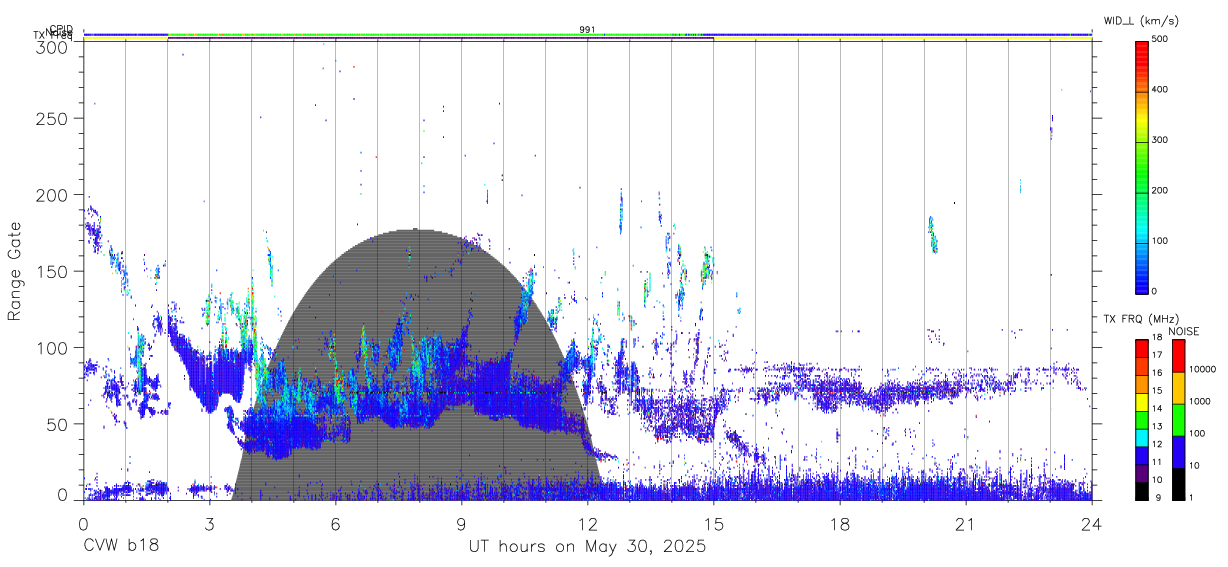Click the 'NOISE' legend title
The width and height of the screenshot is (1228, 567).
point(1184,331)
